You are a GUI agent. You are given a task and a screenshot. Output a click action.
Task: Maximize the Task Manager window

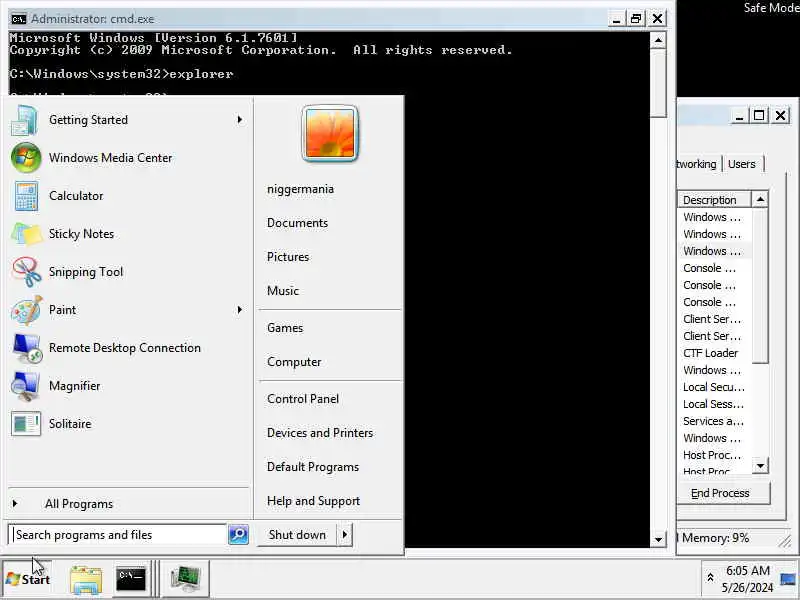[759, 116]
